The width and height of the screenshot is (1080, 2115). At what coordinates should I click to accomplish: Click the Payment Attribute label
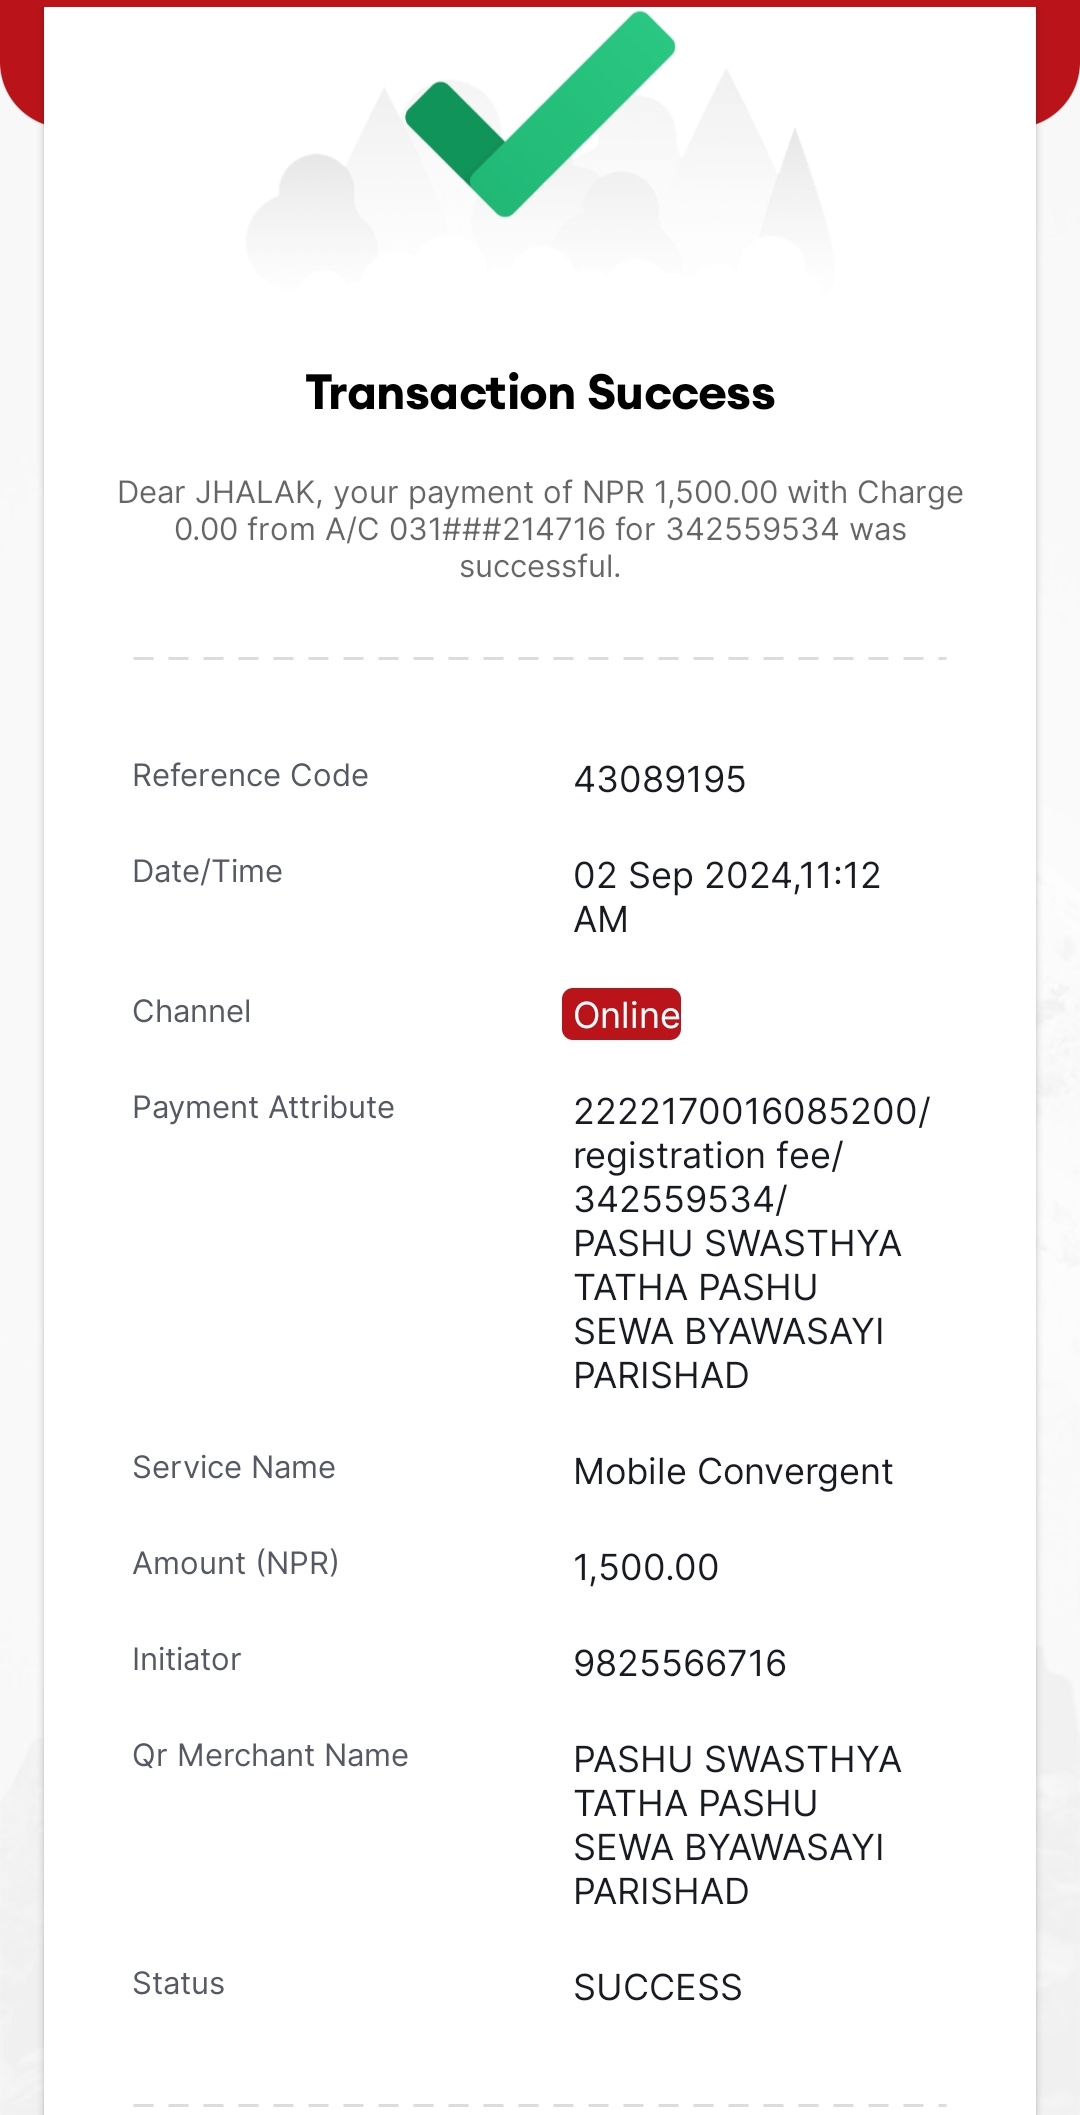pyautogui.click(x=264, y=1107)
